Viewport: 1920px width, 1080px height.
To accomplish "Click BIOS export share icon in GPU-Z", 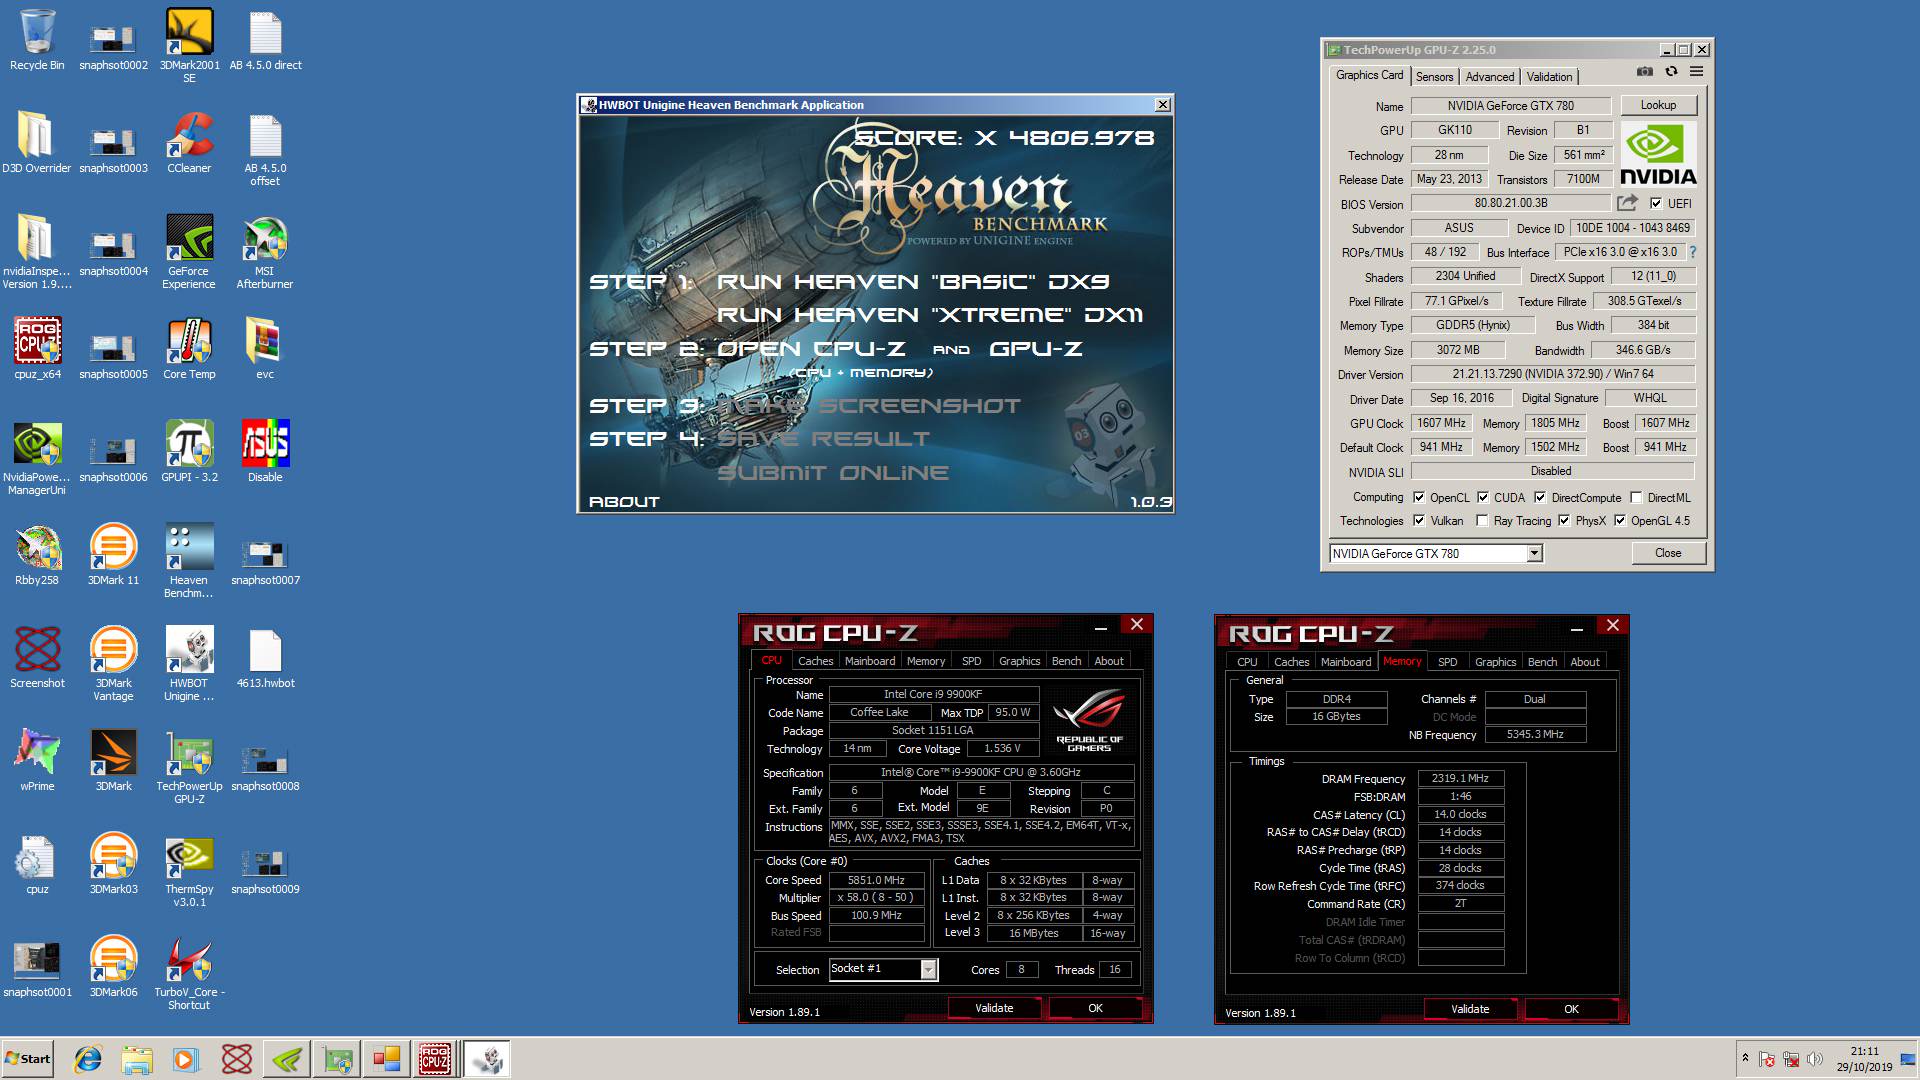I will tap(1628, 203).
